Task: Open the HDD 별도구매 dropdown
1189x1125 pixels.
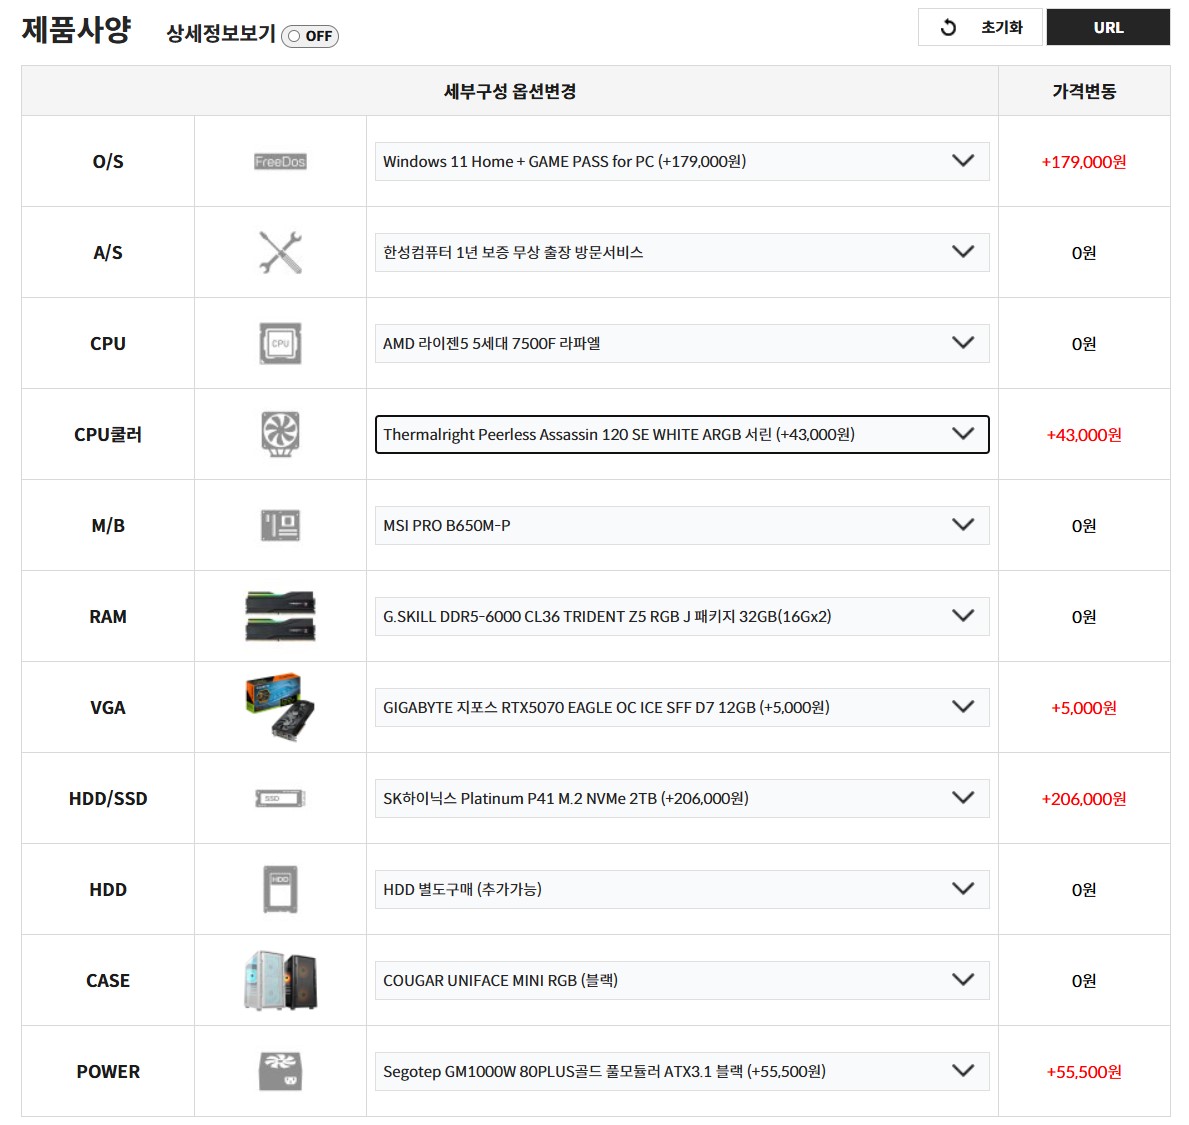Action: tap(682, 889)
